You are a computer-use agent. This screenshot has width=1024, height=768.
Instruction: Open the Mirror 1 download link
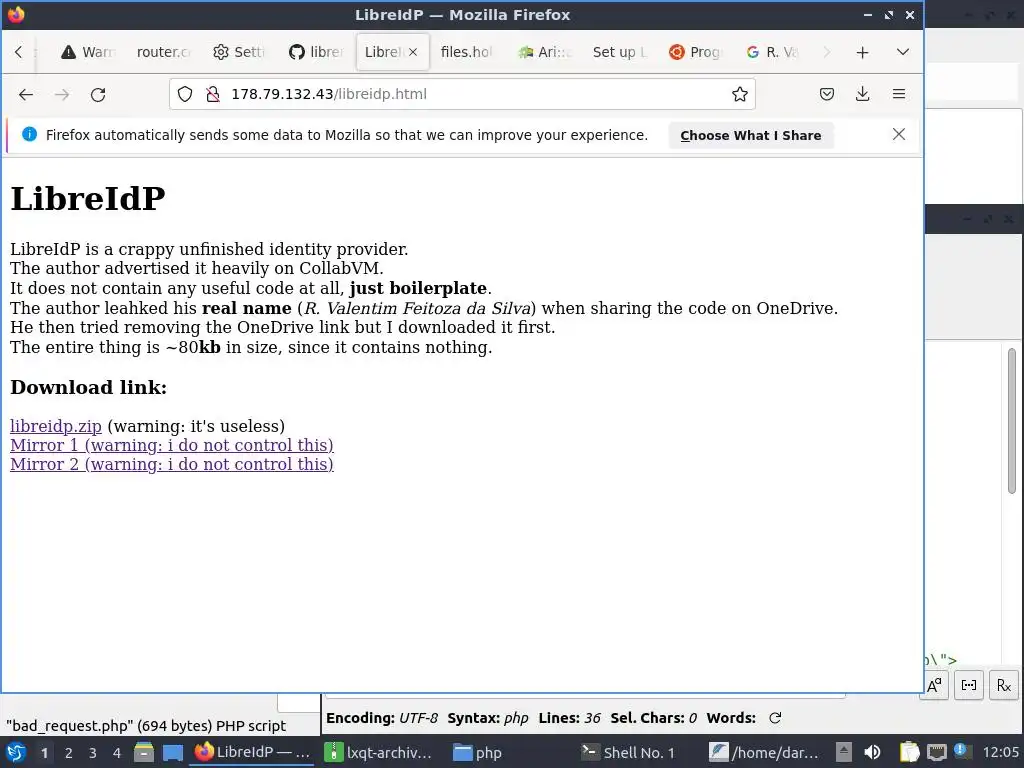(x=172, y=445)
